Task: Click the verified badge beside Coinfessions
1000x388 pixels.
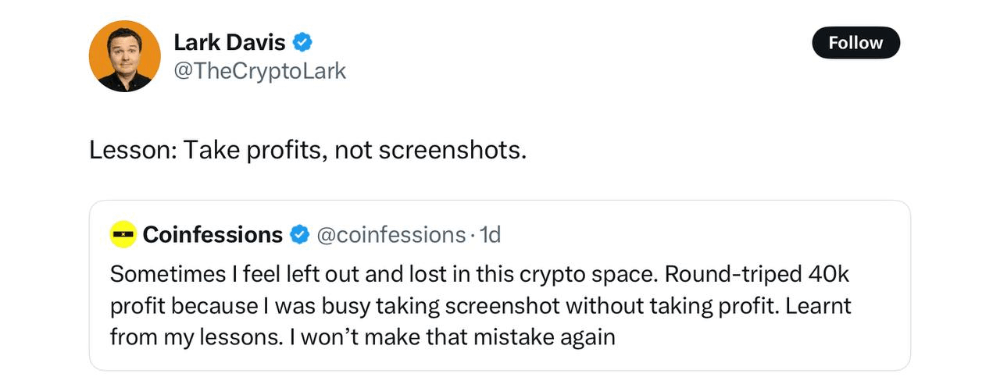Action: [298, 235]
